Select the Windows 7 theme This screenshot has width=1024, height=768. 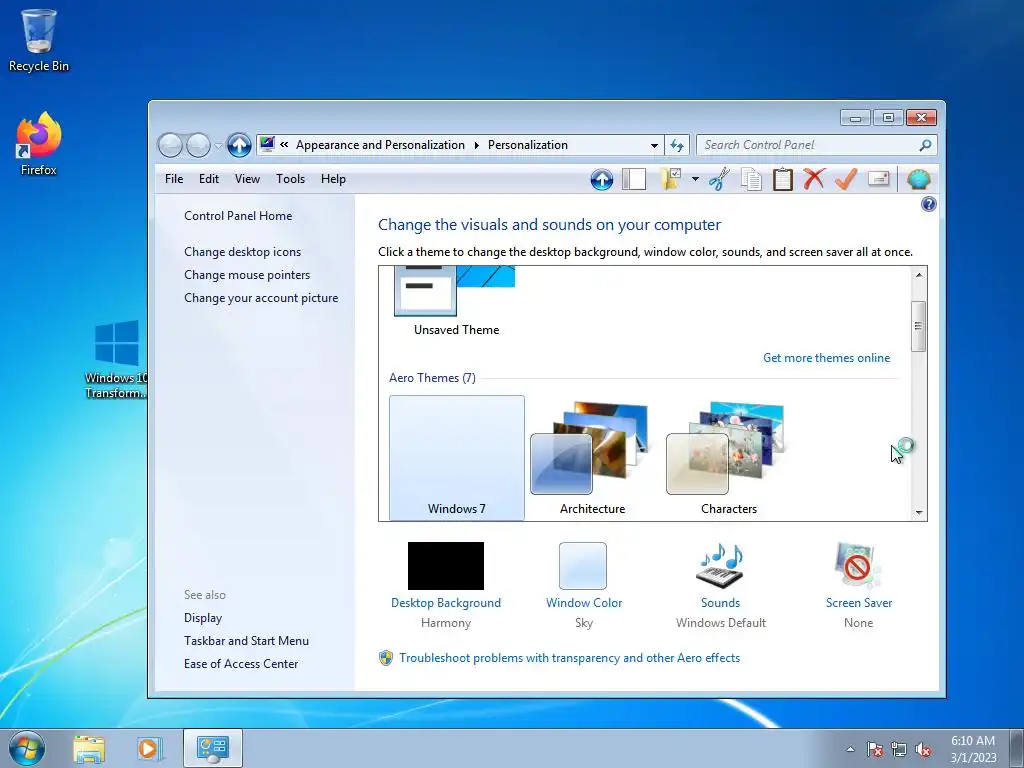coord(456,458)
